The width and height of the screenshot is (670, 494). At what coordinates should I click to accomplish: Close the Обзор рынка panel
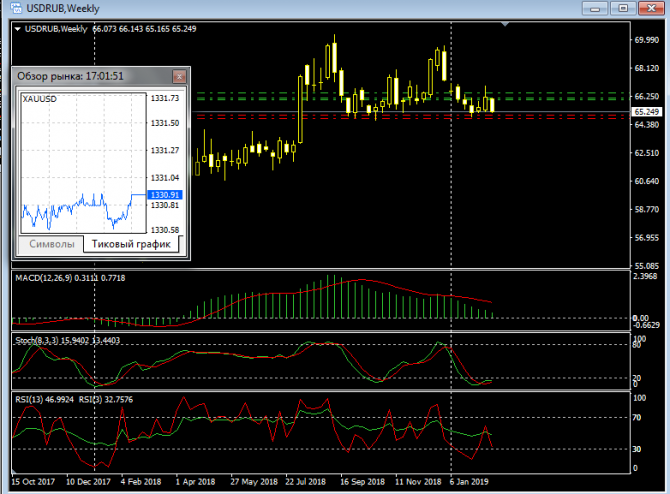[179, 76]
